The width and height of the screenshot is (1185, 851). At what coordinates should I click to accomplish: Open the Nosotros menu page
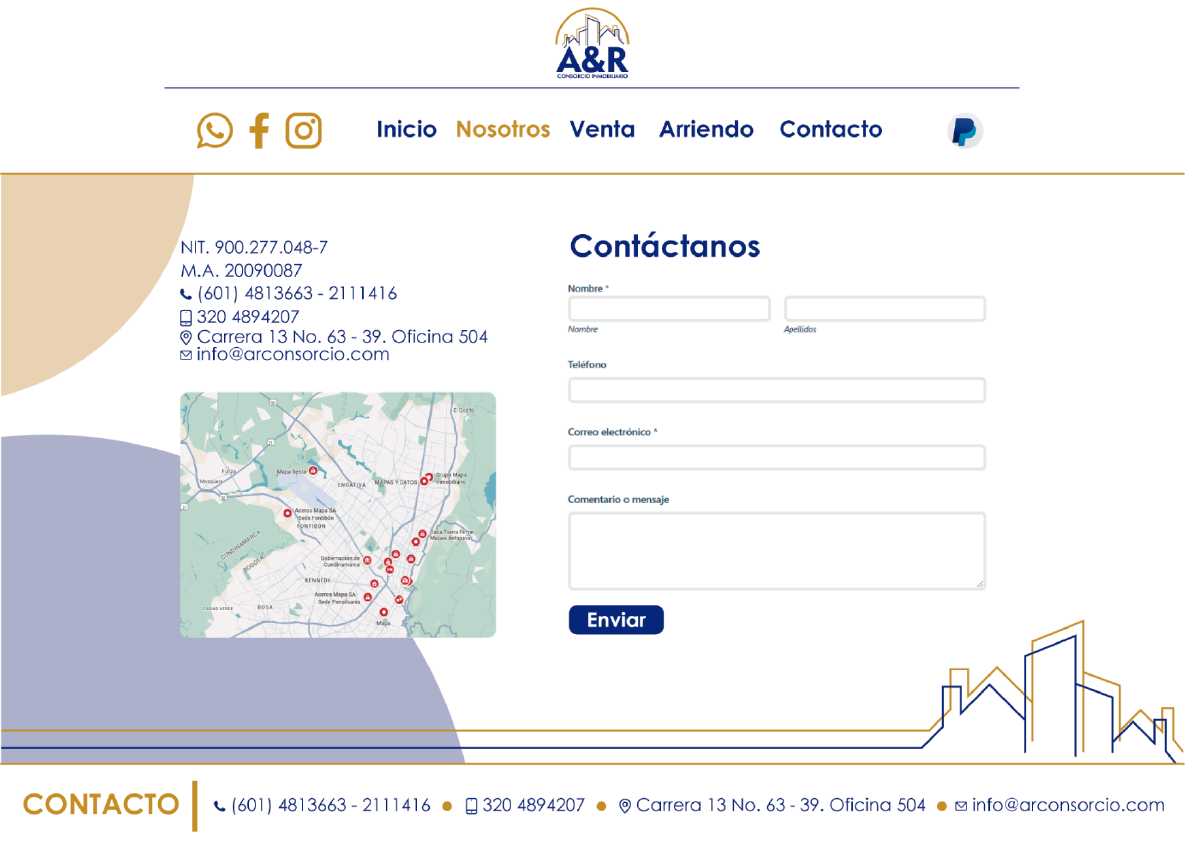503,130
